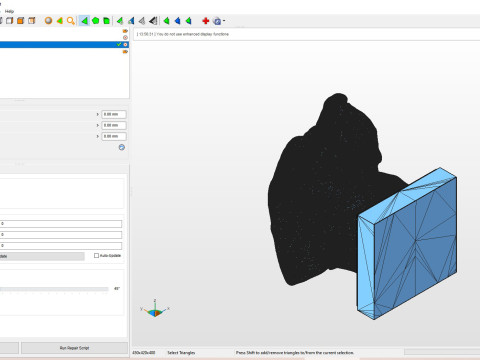Adjust the angle slider track
Viewport: 480px width, 360px height.
[x=54, y=289]
